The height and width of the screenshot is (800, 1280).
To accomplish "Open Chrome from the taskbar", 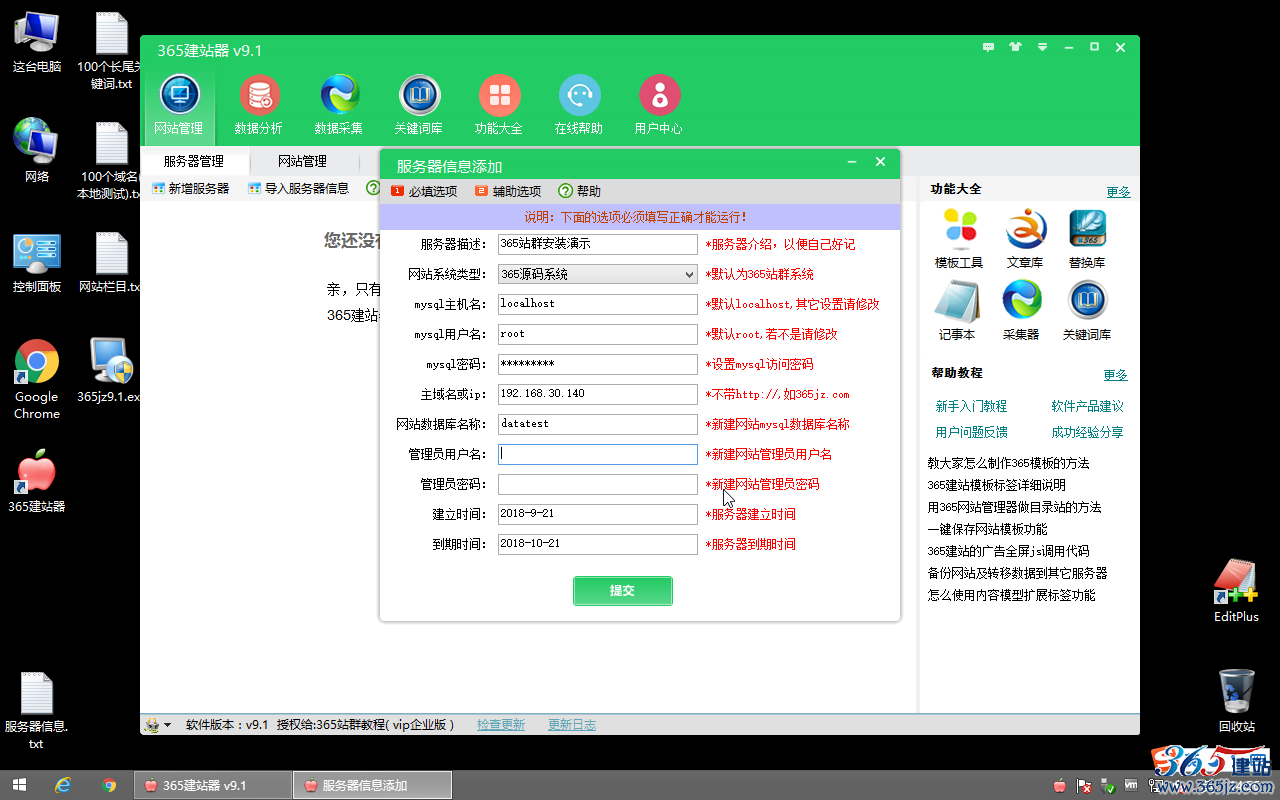I will point(109,785).
